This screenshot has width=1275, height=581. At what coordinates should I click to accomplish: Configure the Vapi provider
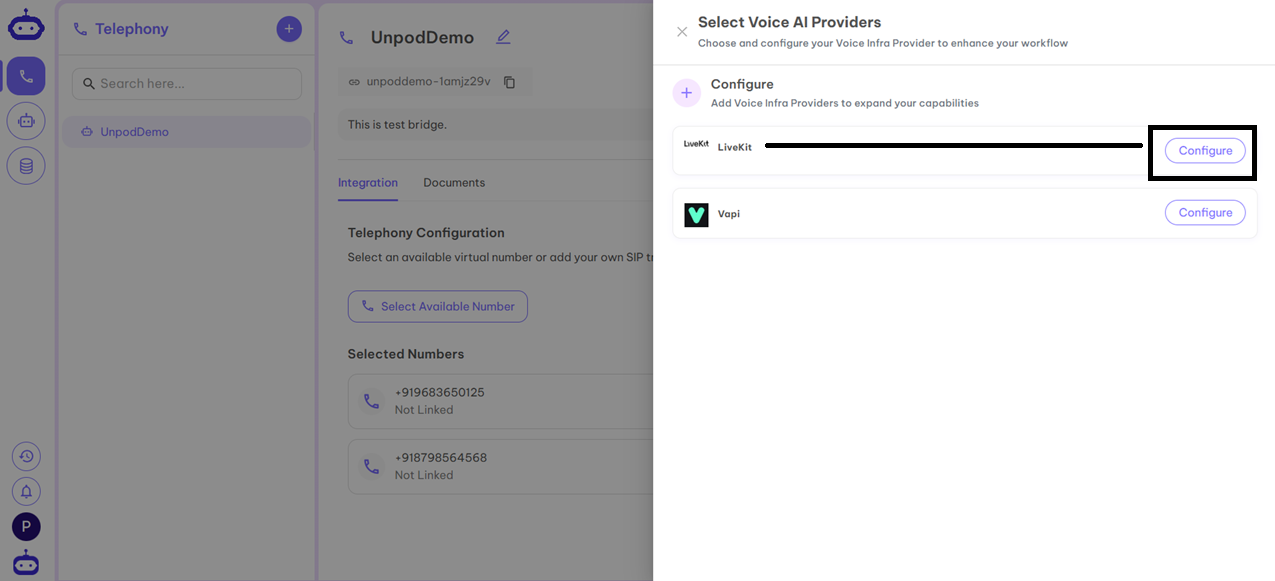tap(1204, 212)
